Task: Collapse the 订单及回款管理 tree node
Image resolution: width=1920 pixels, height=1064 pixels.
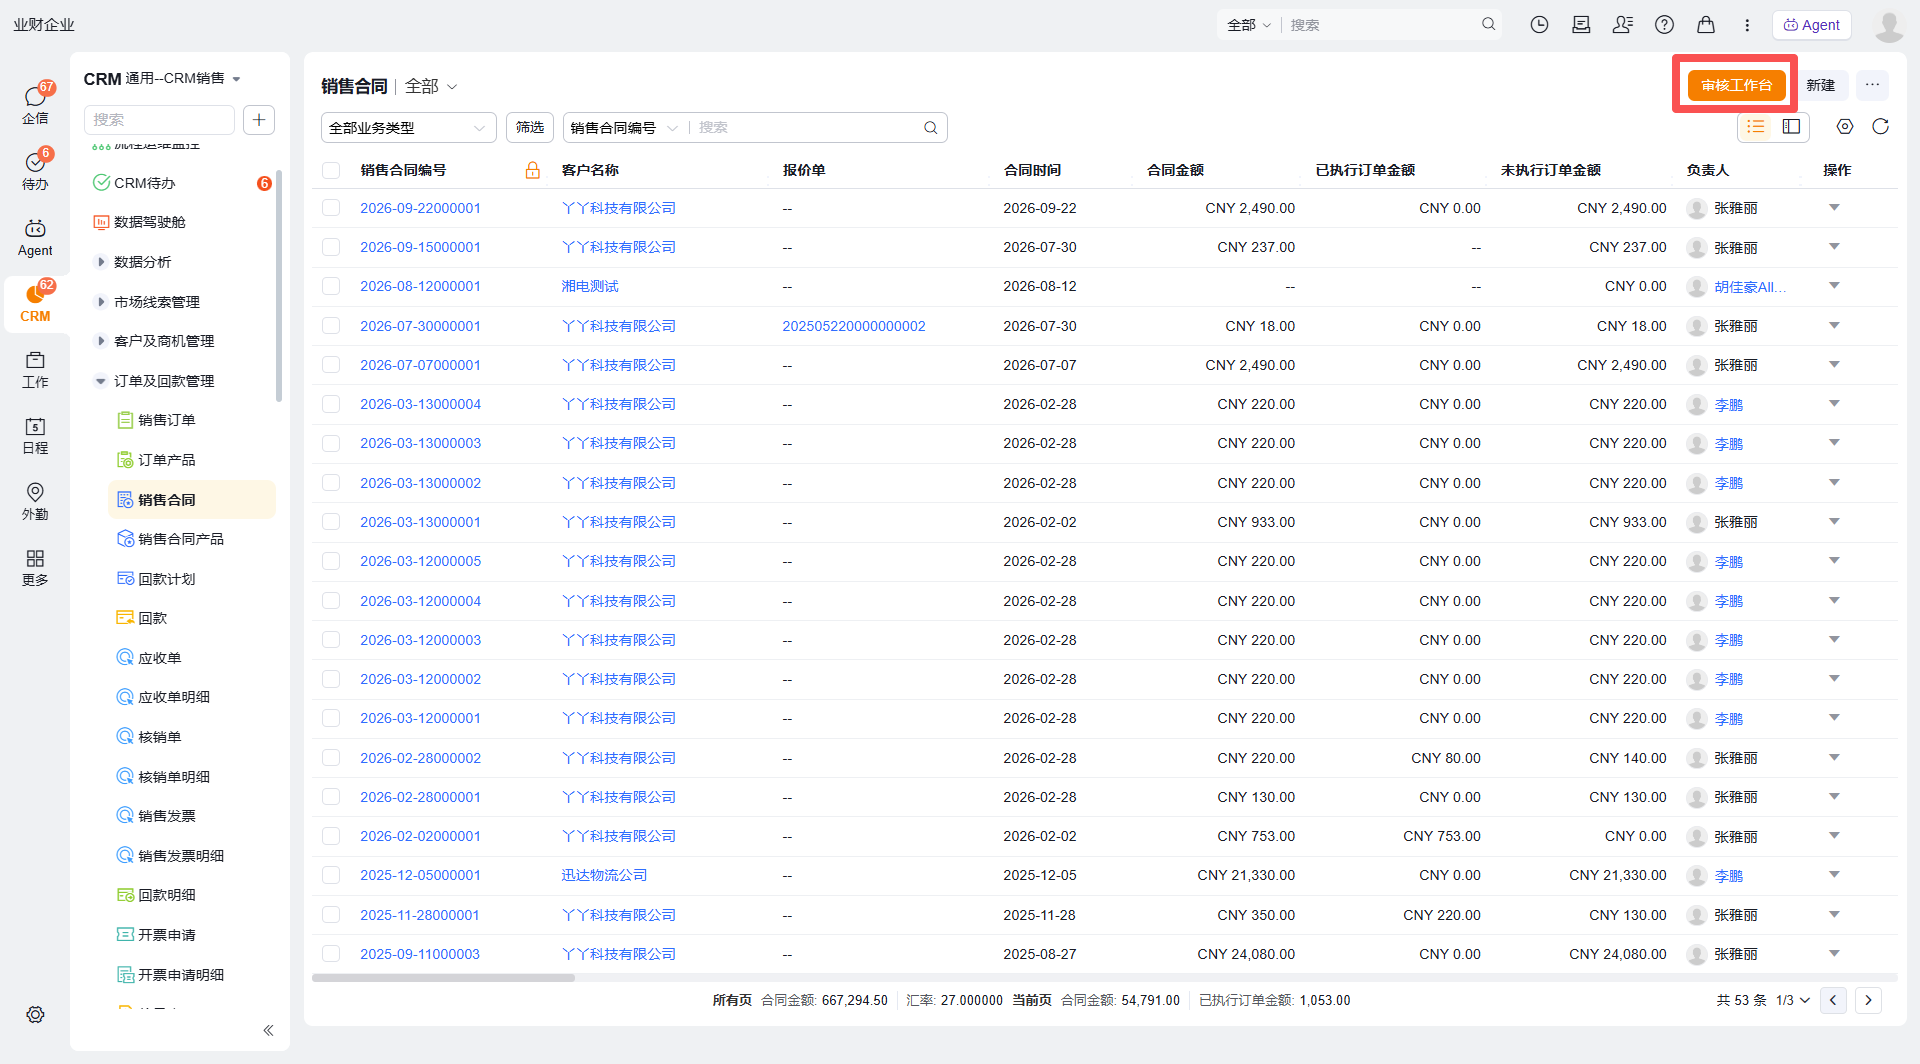Action: [100, 381]
